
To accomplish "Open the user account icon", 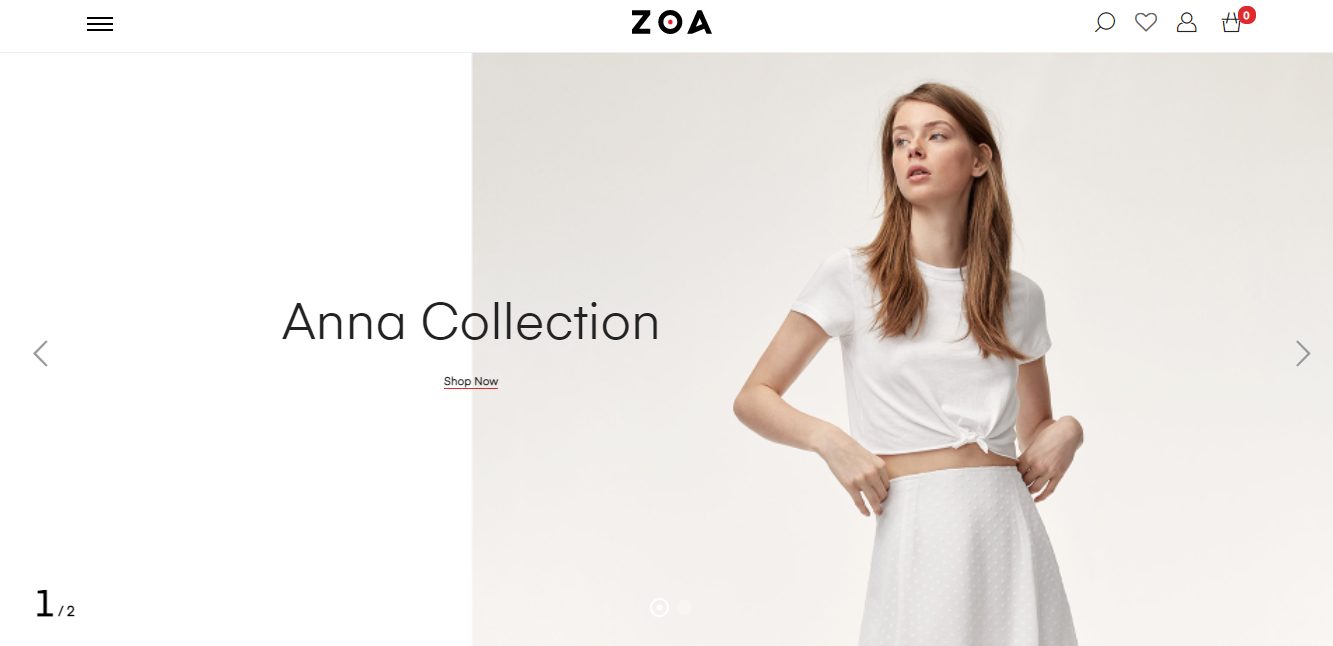I will coord(1187,22).
